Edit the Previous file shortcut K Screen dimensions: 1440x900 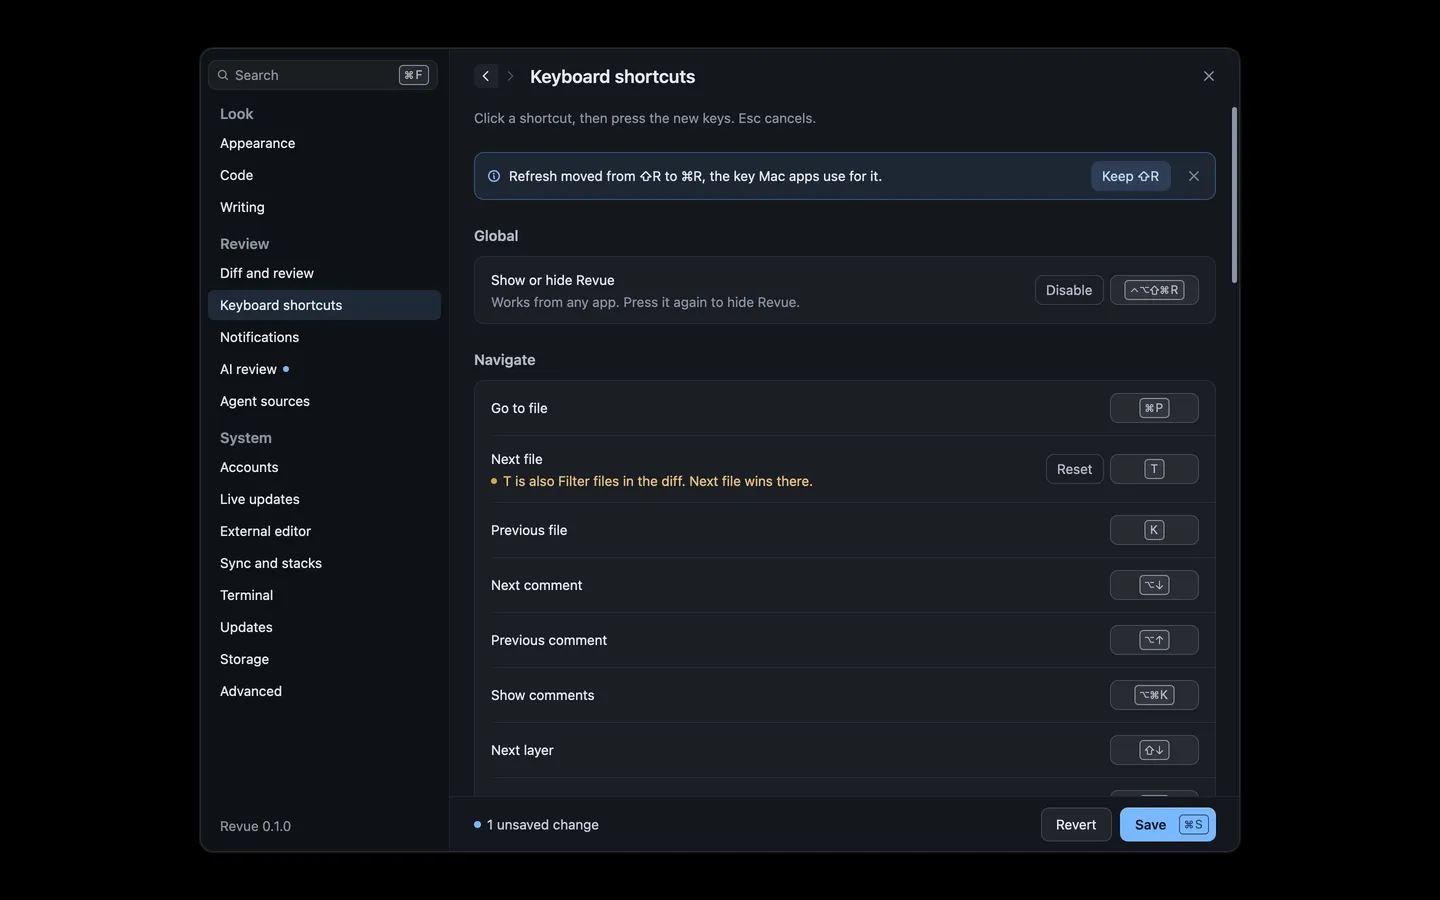[1154, 530]
